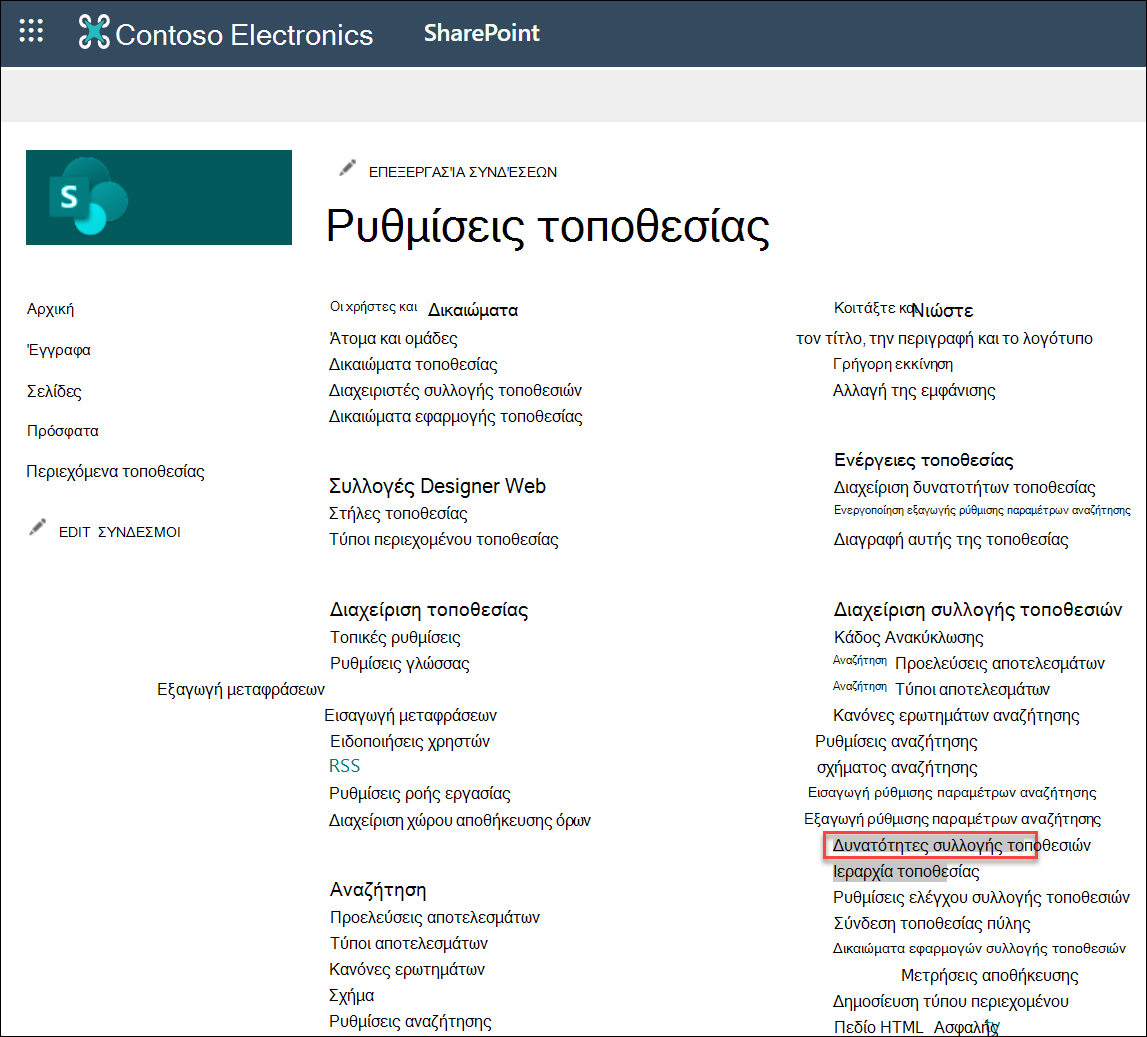The image size is (1147, 1037).
Task: Open Ρυθμίσεις αναζήτησης under Αναζήτηση heading
Action: point(410,1022)
